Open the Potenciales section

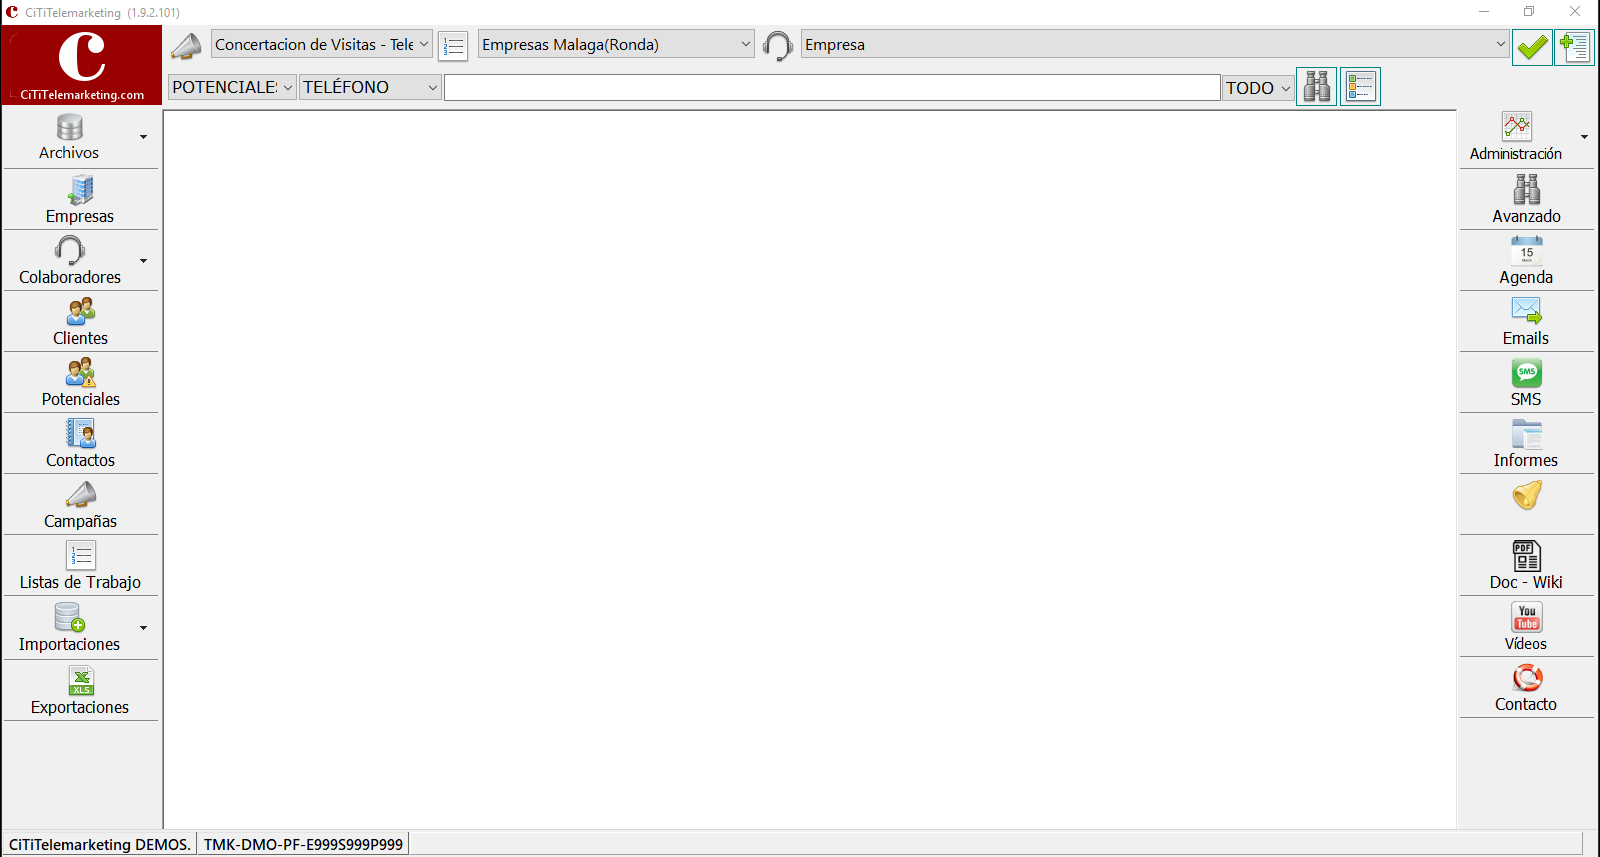[80, 383]
